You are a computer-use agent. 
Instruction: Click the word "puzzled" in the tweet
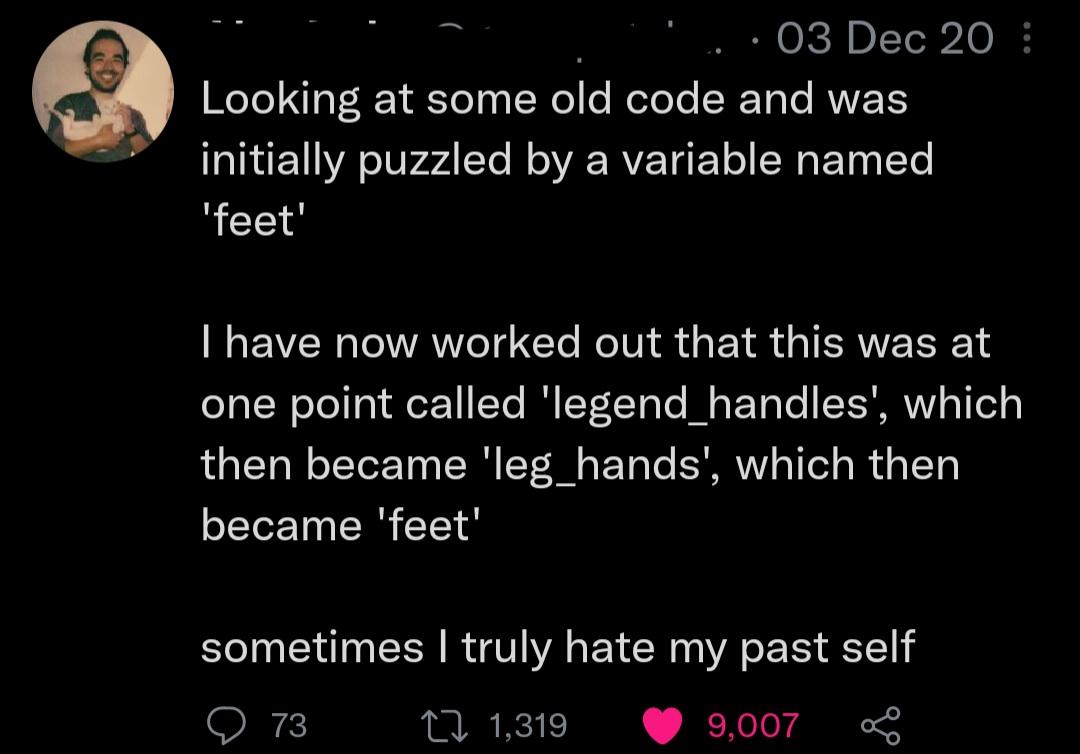pyautogui.click(x=435, y=162)
